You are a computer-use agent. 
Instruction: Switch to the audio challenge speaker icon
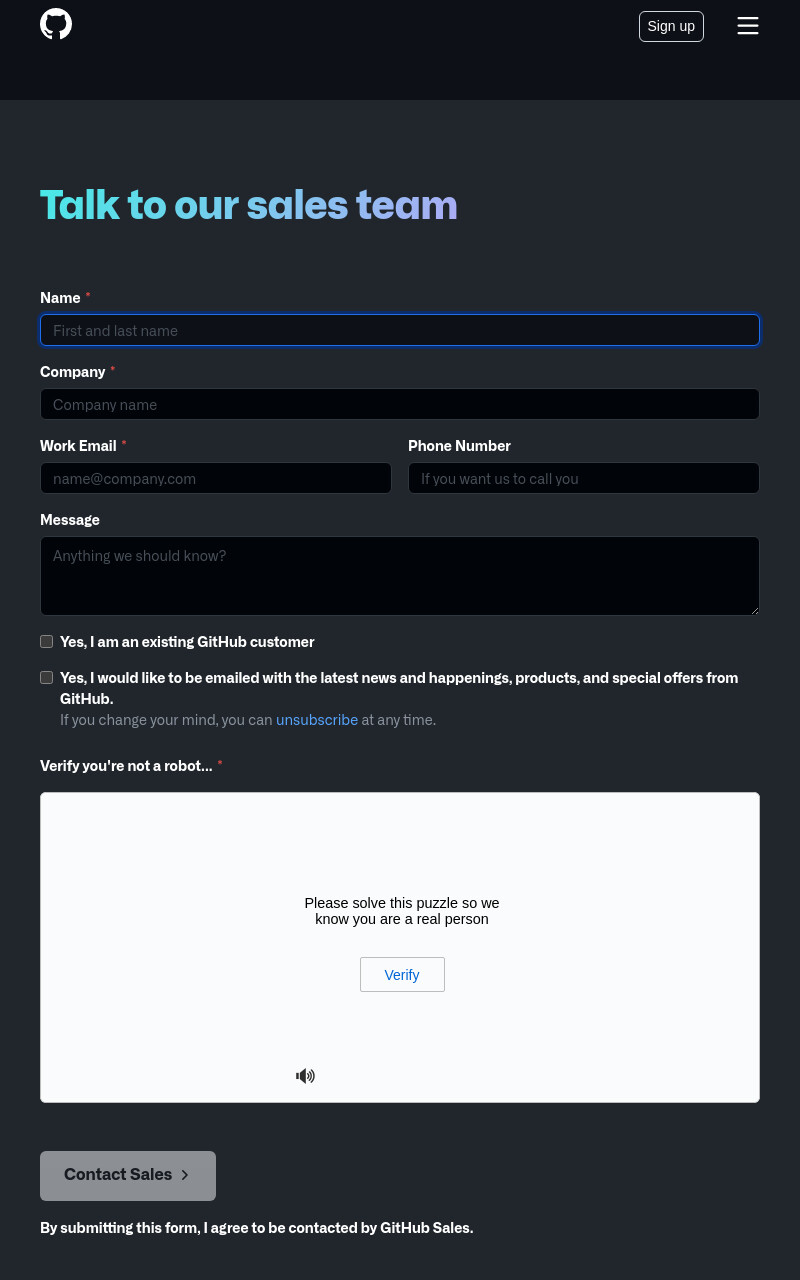305,1076
